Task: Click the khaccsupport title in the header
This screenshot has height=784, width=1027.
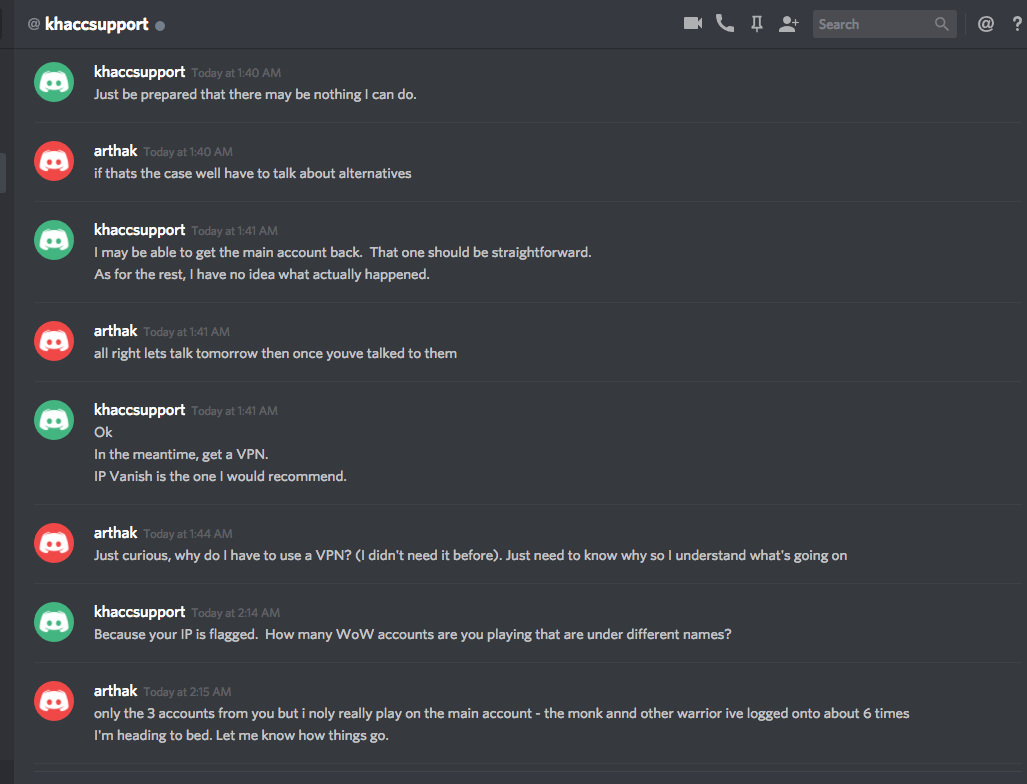Action: click(96, 24)
